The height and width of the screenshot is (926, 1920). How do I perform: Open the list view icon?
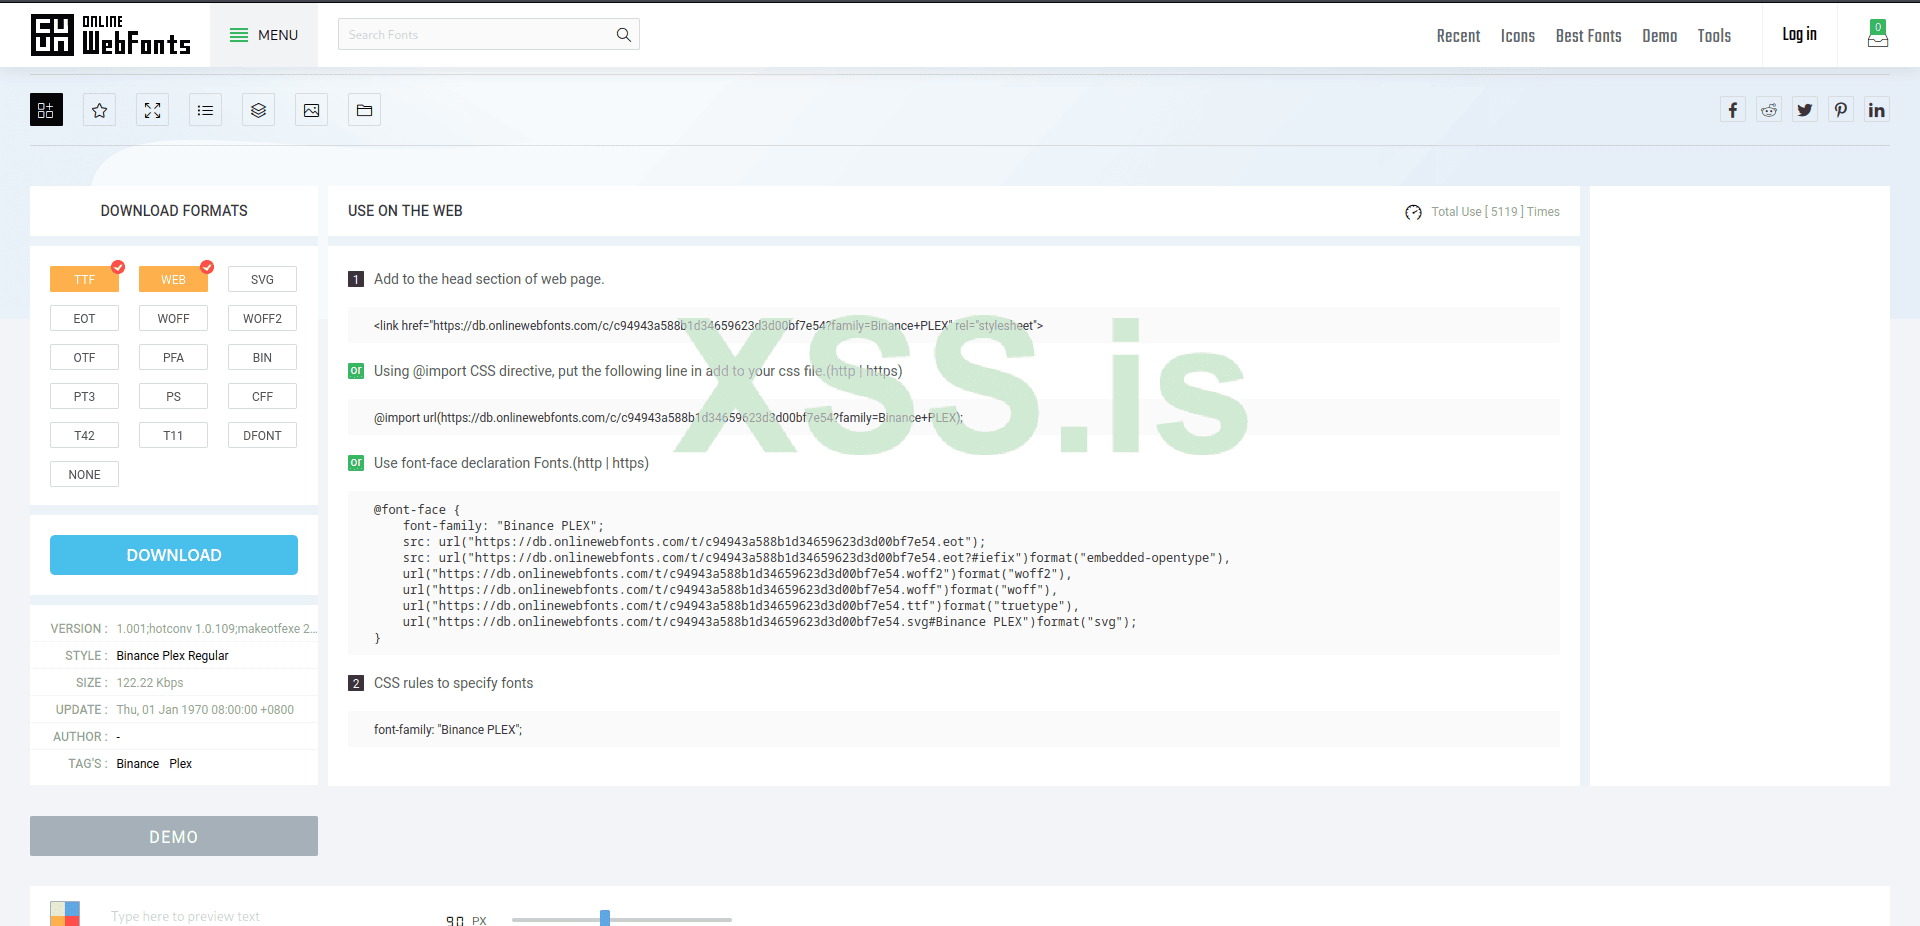click(x=205, y=110)
